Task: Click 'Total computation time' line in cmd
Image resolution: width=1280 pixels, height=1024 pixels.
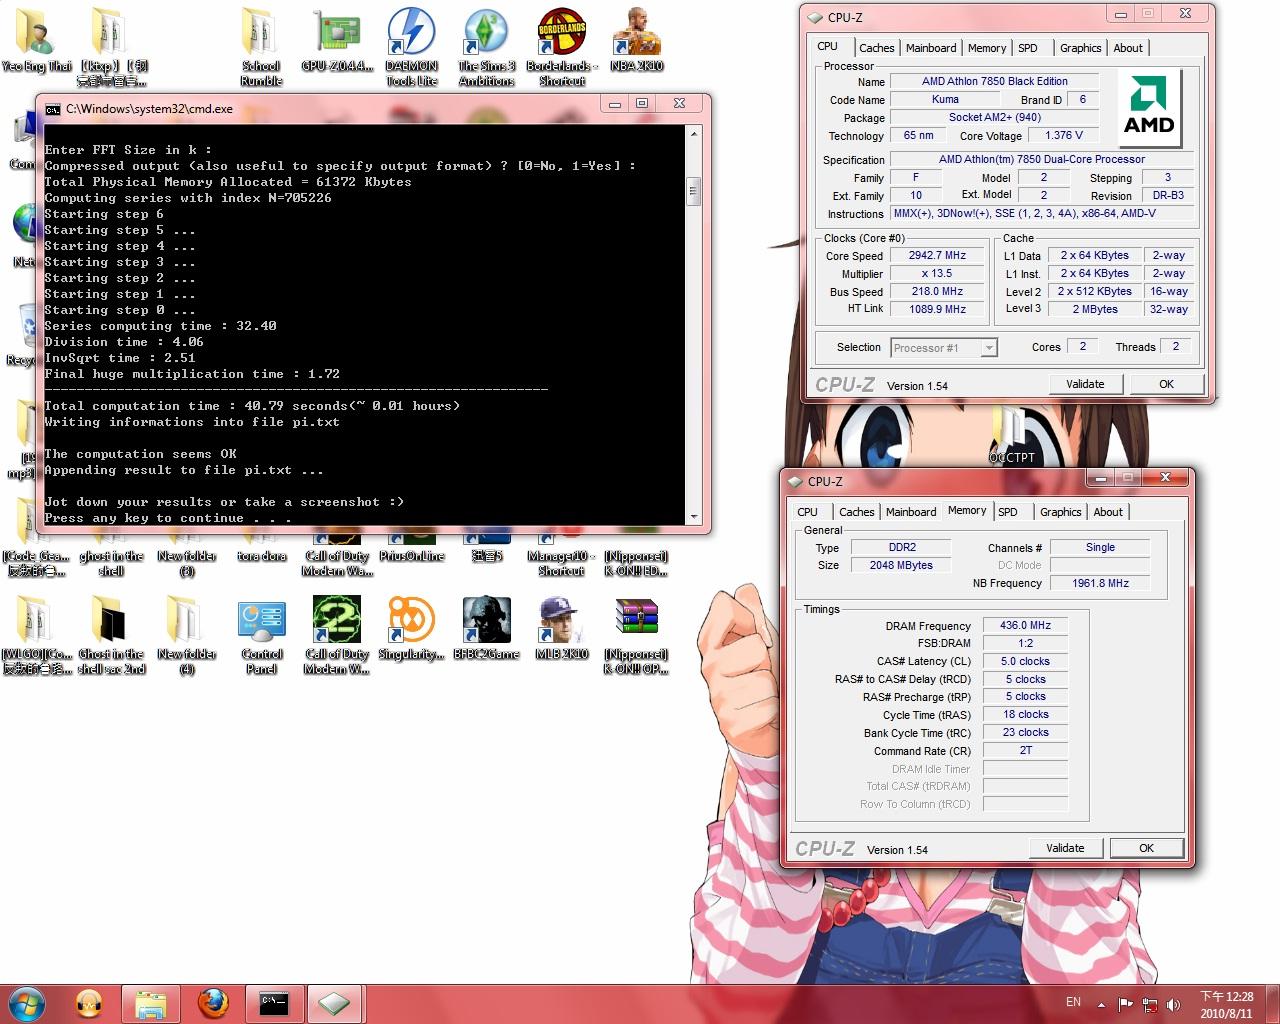Action: pyautogui.click(x=252, y=406)
